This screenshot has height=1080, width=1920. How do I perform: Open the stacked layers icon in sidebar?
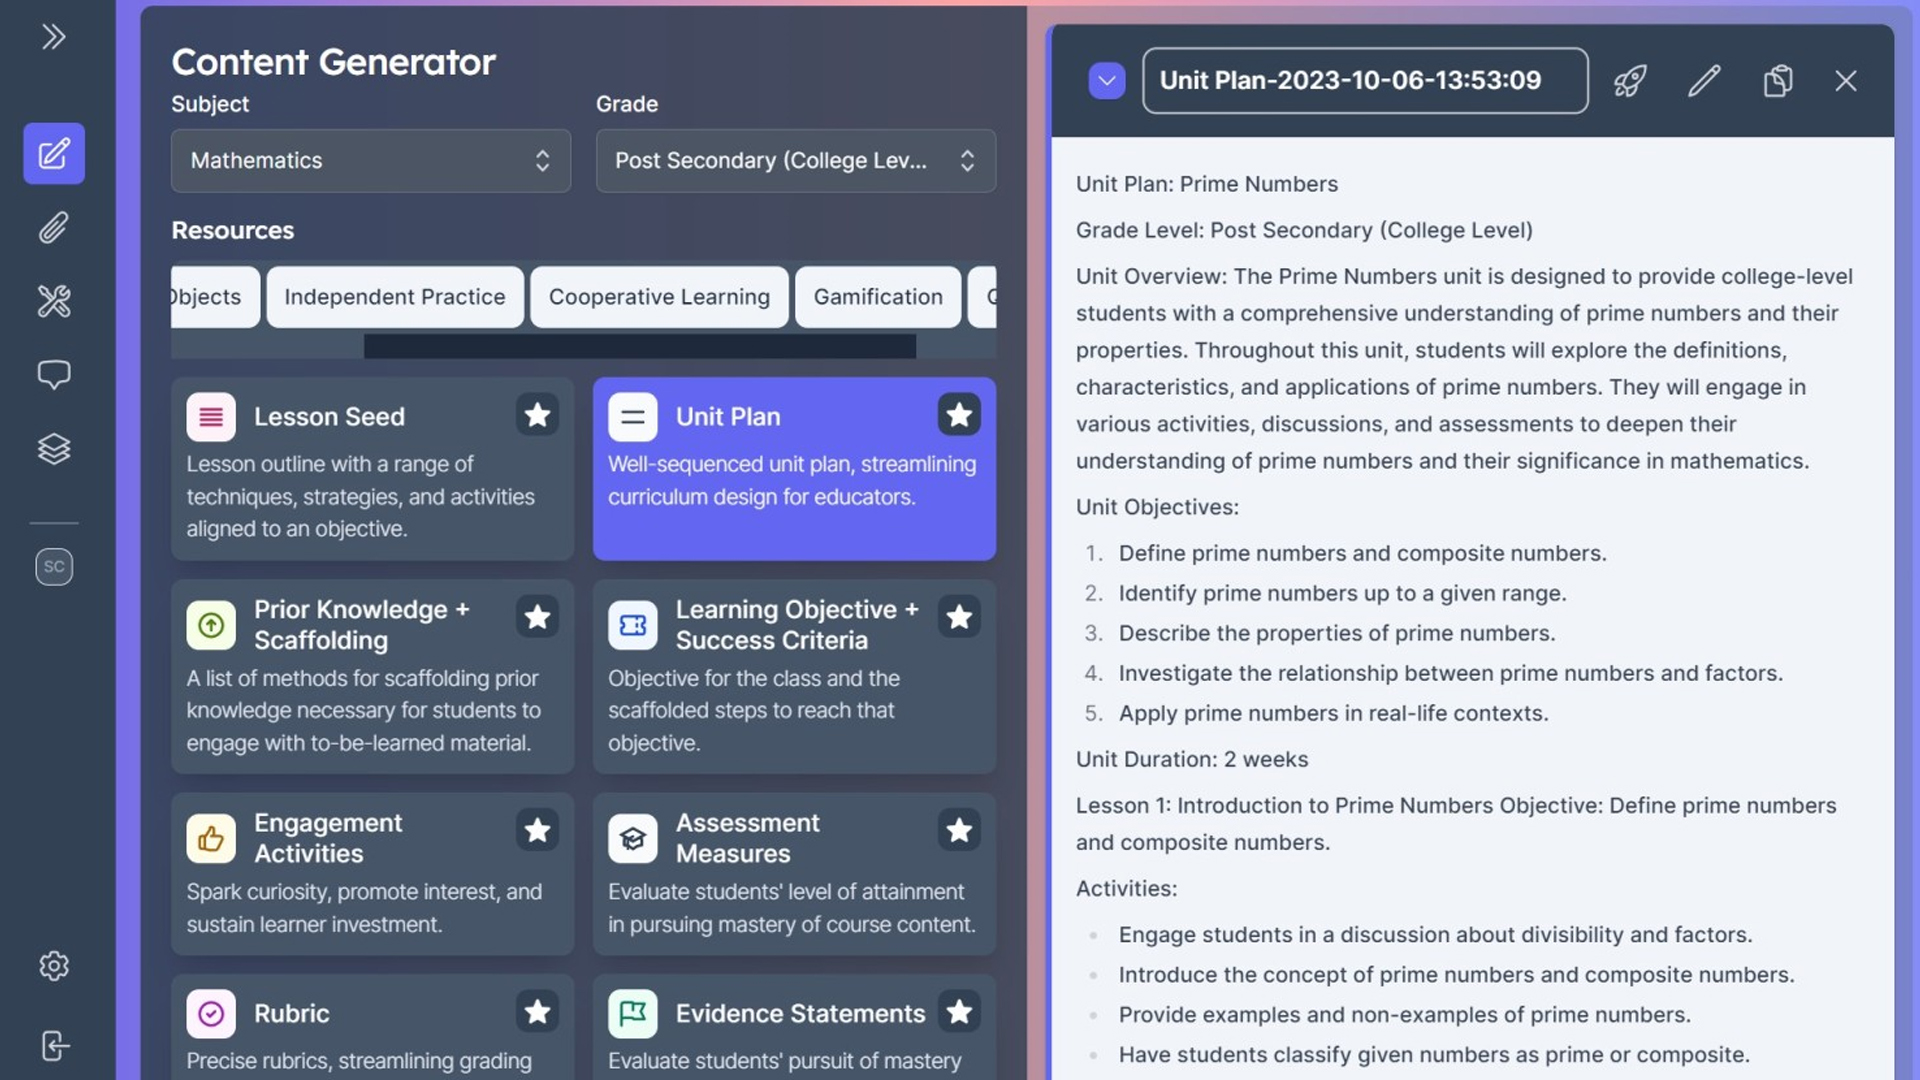point(54,449)
